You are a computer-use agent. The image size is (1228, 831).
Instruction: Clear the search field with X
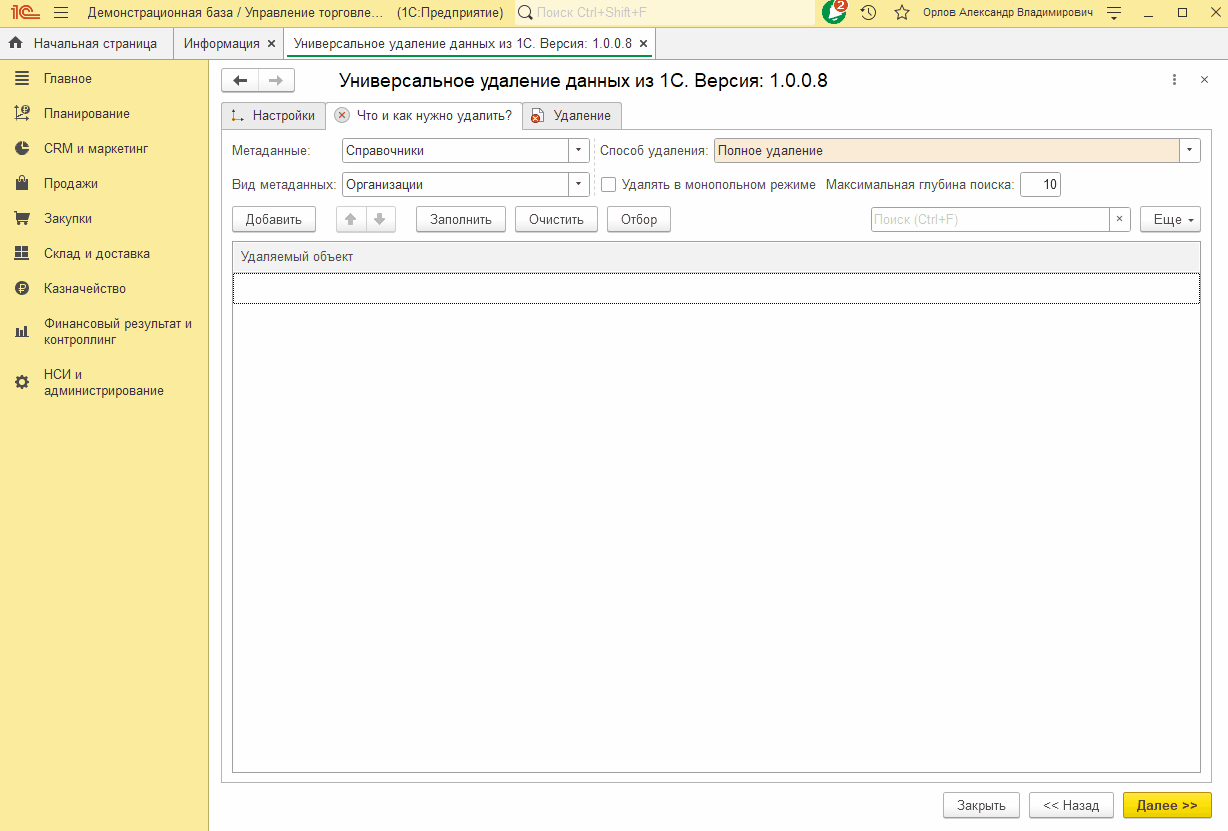pyautogui.click(x=1120, y=219)
